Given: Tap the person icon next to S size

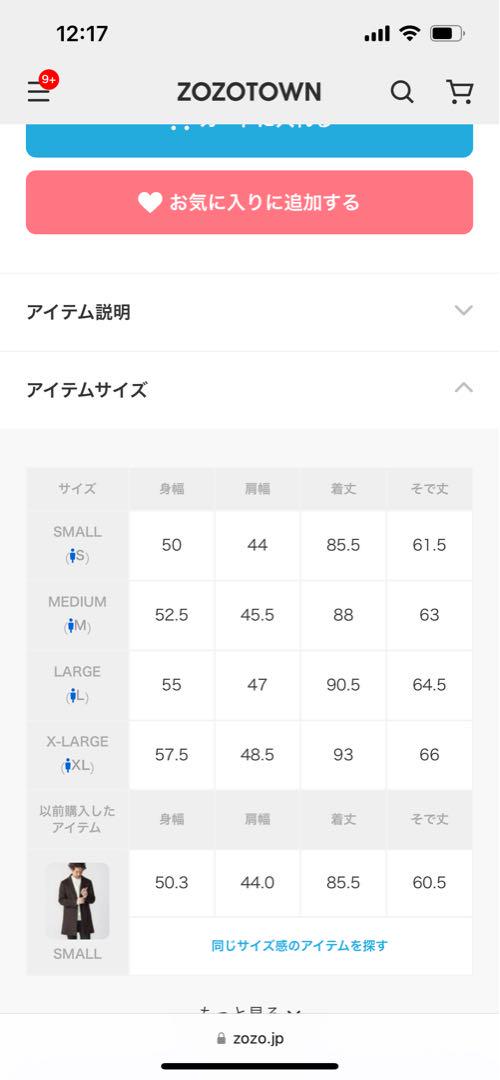Looking at the screenshot, I should [x=72, y=555].
